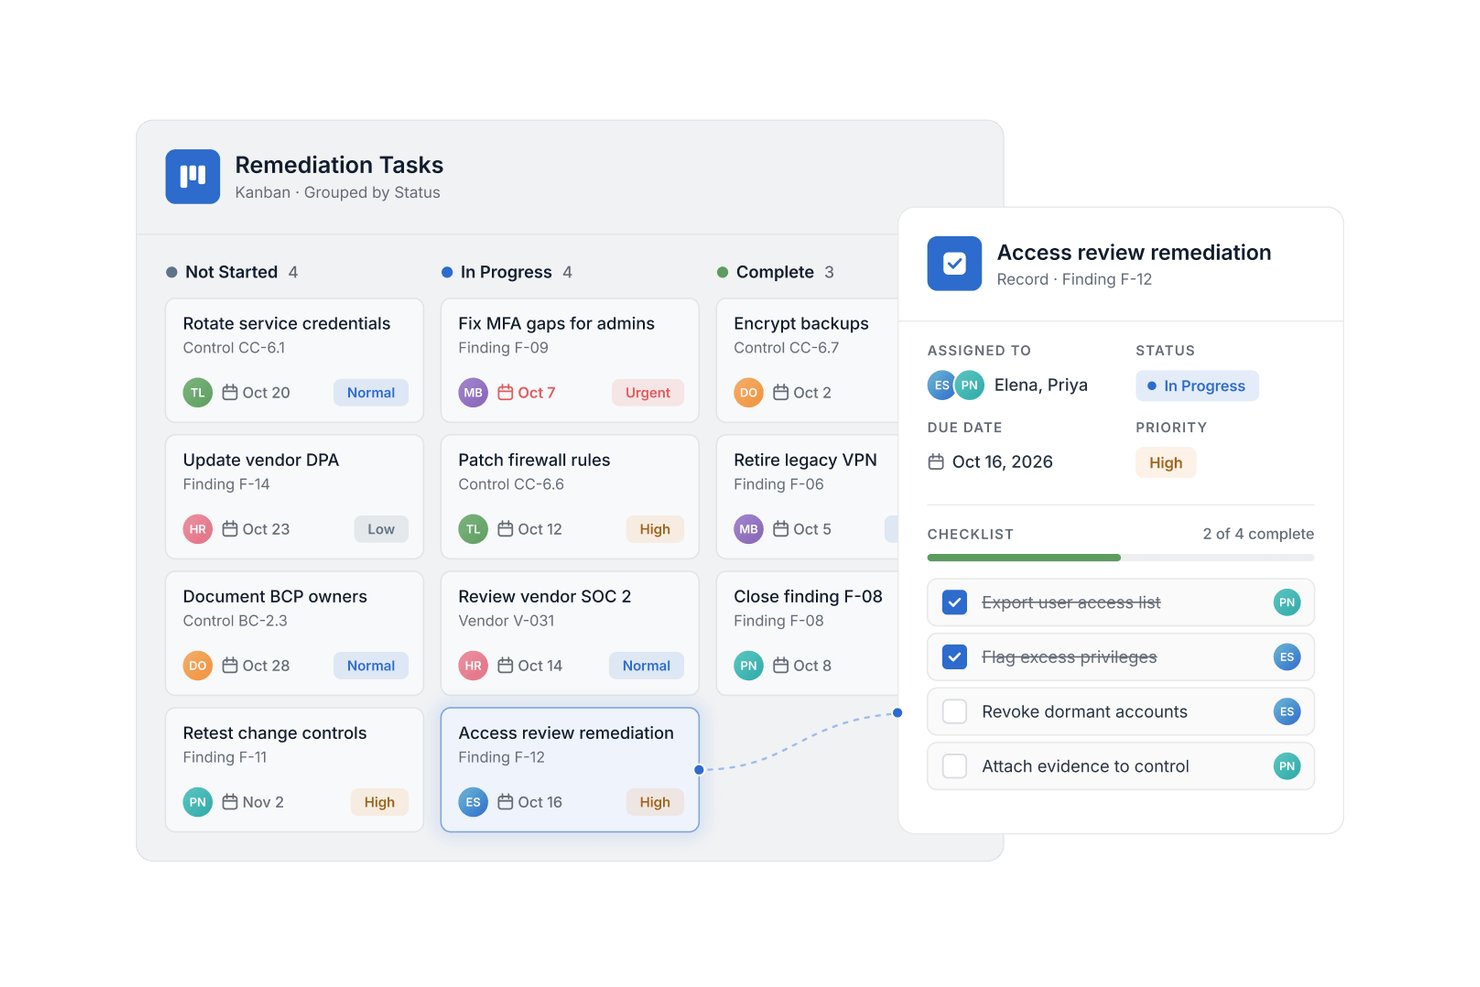Click the checkmark record icon in the detail panel header
The width and height of the screenshot is (1480, 987).
pos(954,264)
